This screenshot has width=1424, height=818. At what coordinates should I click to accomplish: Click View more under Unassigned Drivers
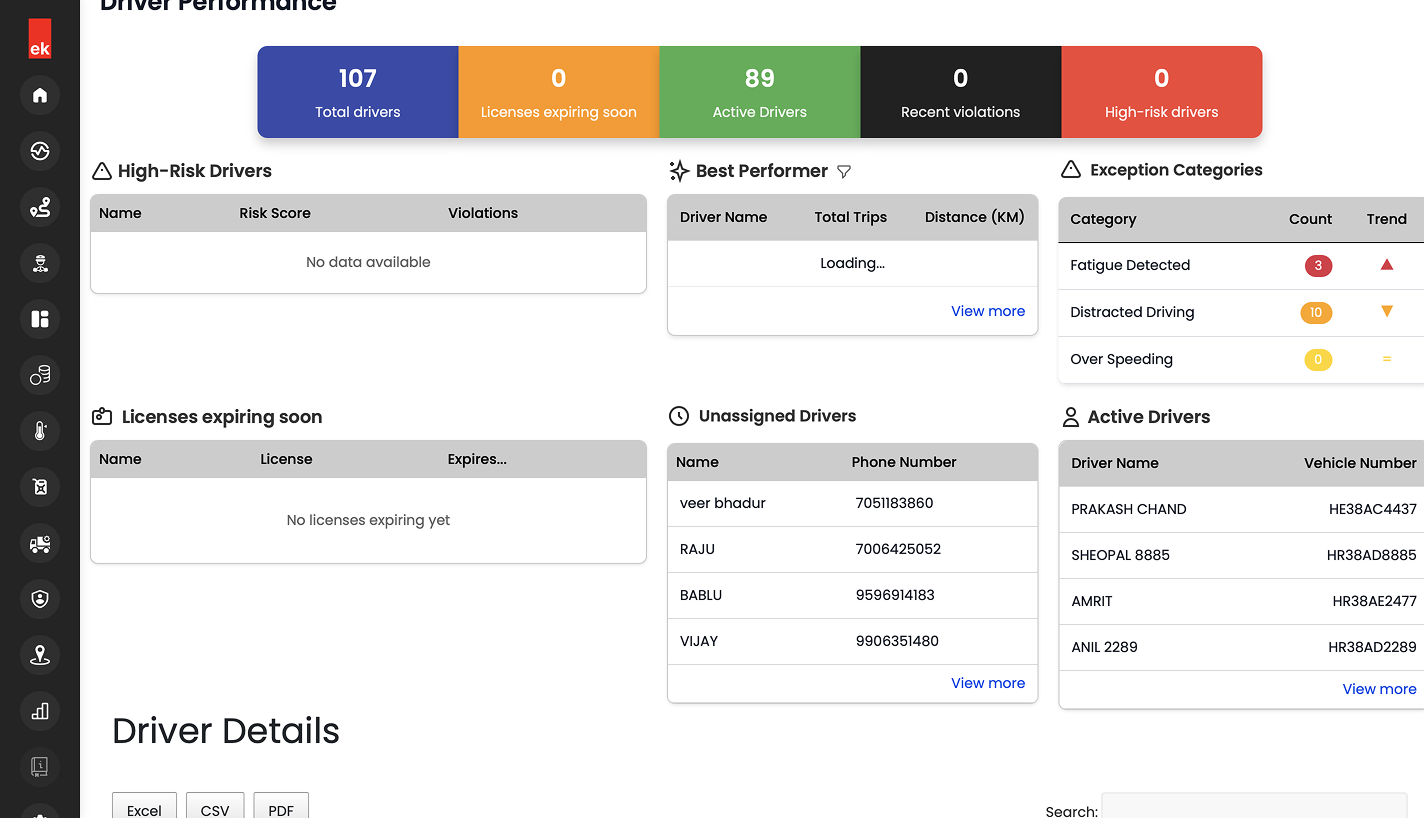[x=987, y=683]
